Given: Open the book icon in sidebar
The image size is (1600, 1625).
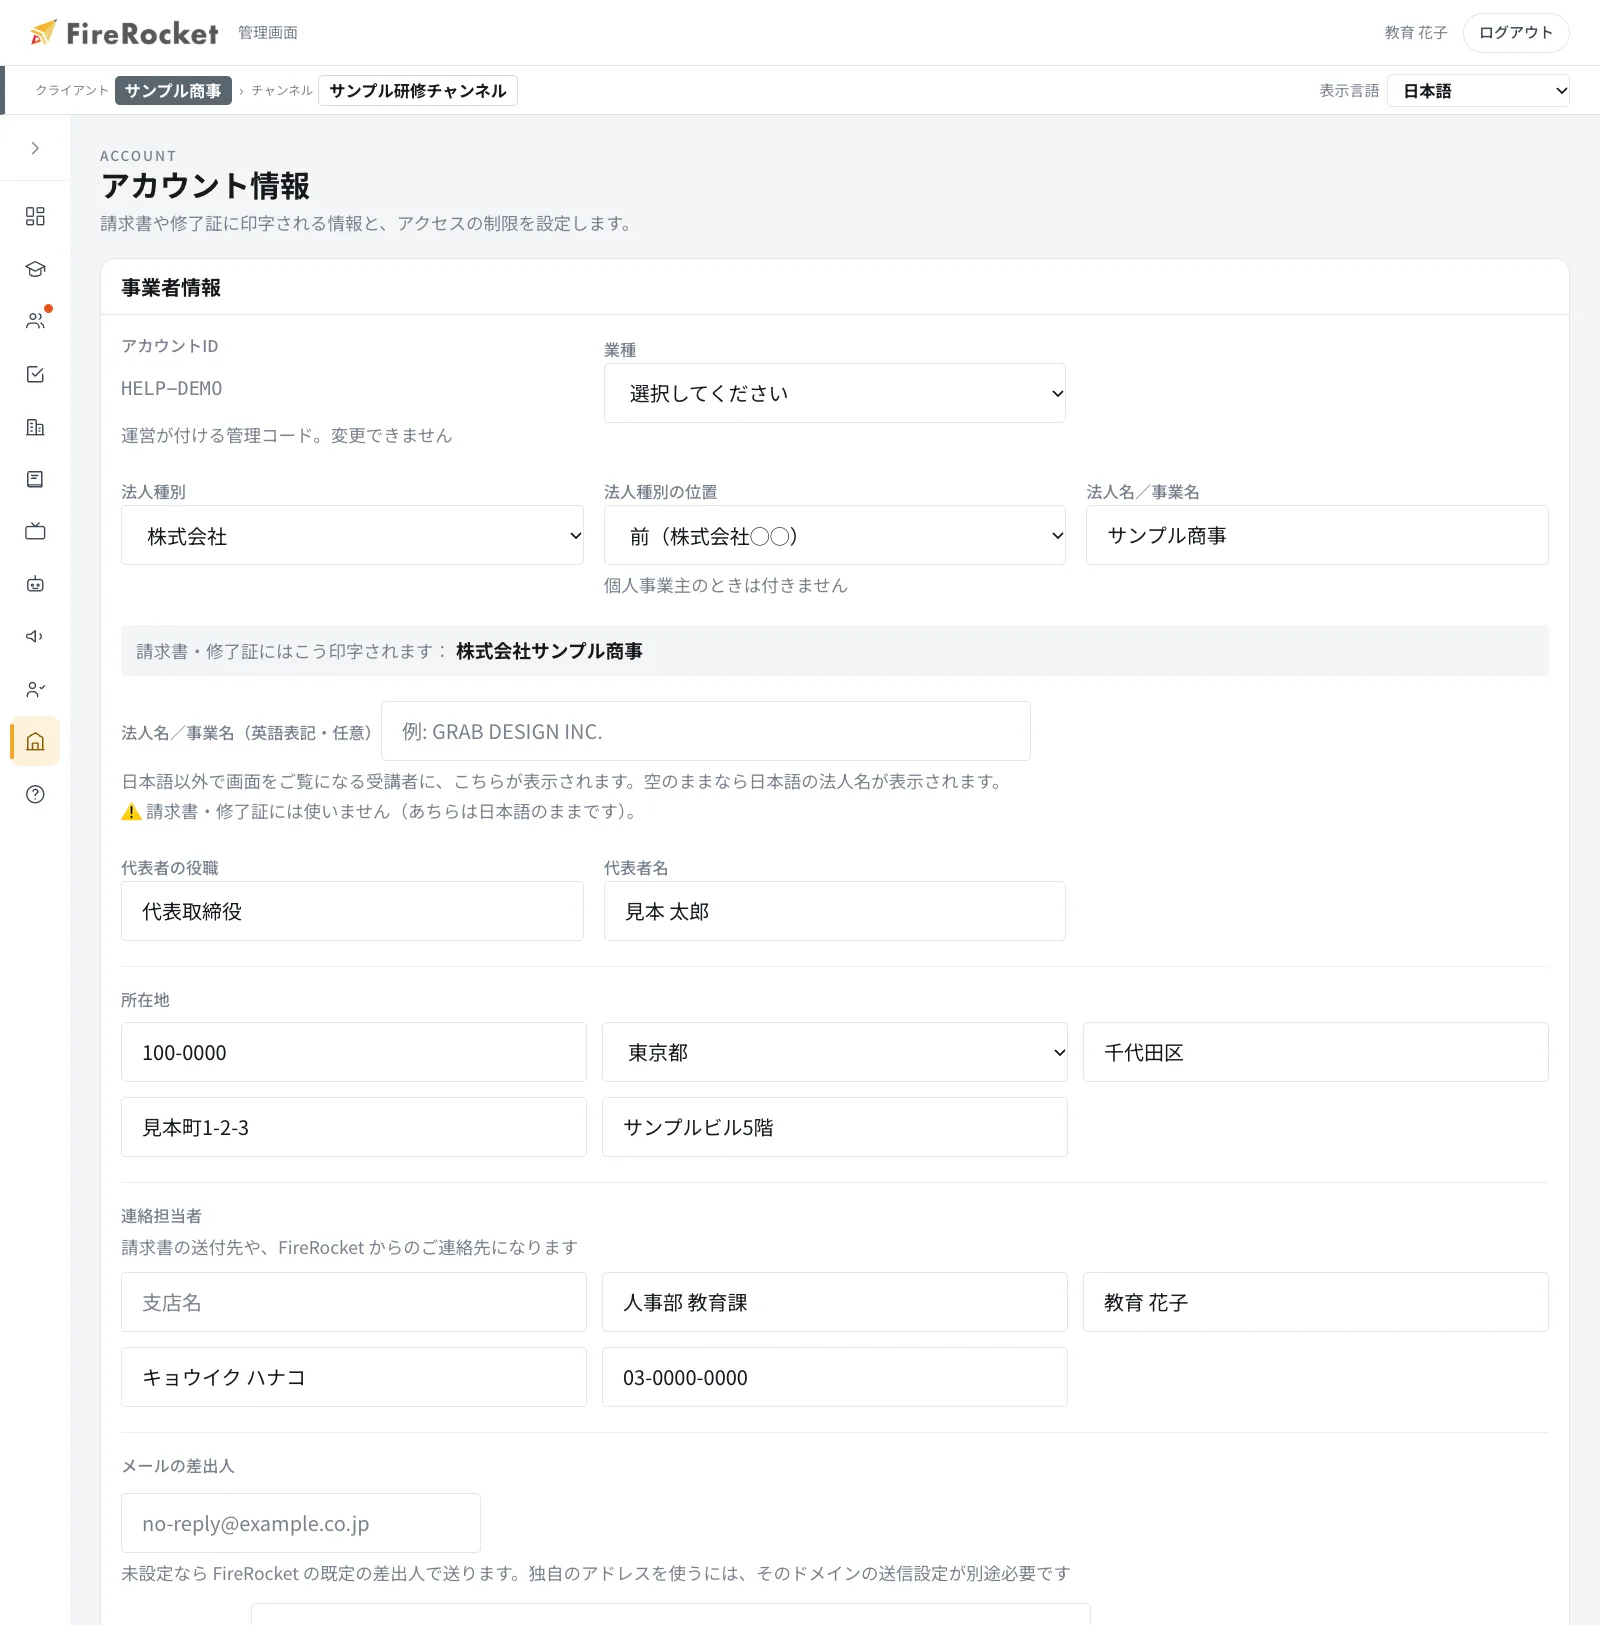Looking at the screenshot, I should point(35,479).
